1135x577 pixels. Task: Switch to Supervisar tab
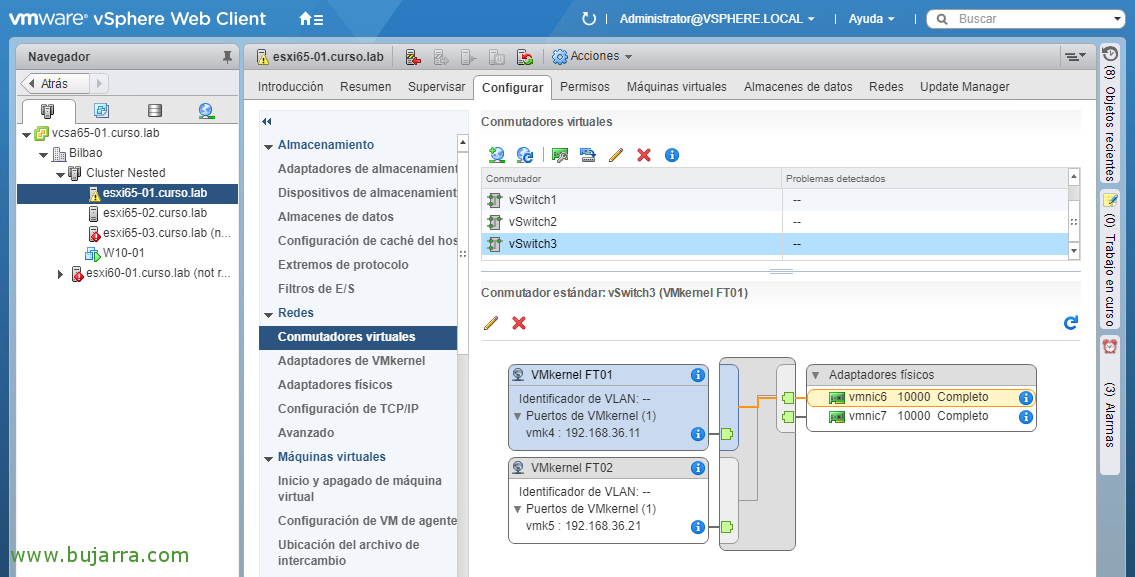coord(436,87)
